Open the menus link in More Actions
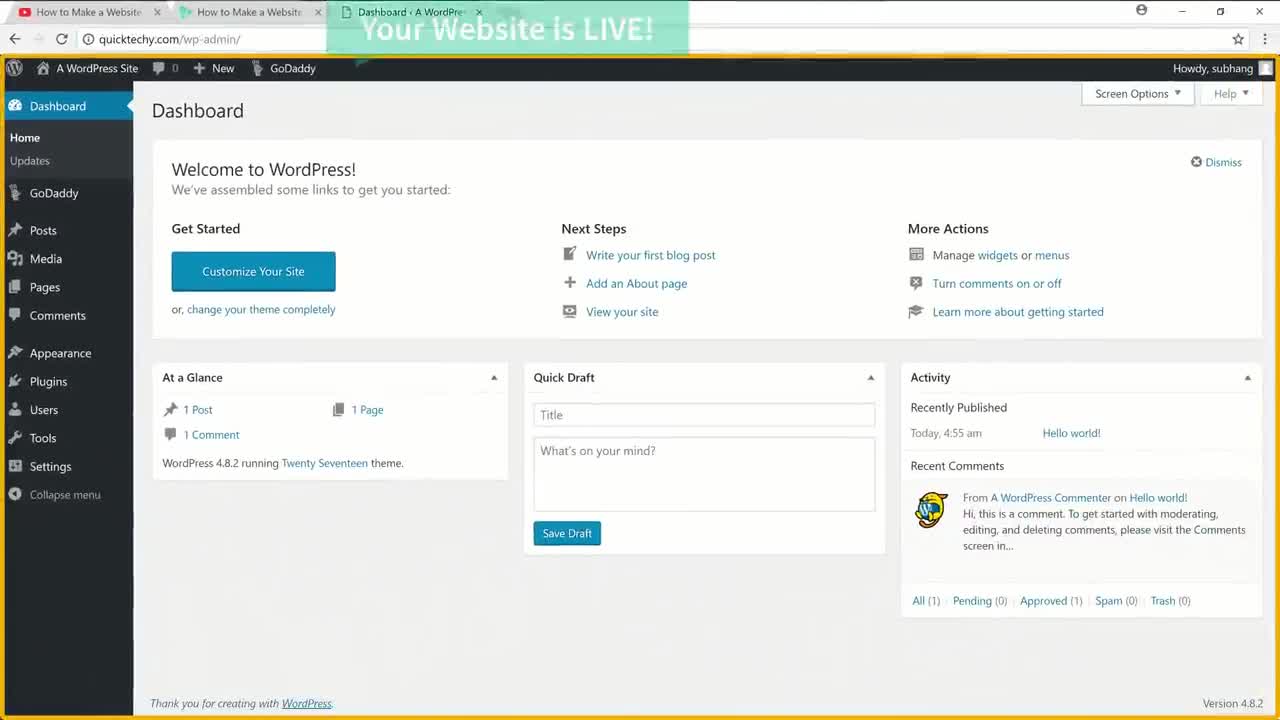Image resolution: width=1280 pixels, height=720 pixels. pos(1052,255)
